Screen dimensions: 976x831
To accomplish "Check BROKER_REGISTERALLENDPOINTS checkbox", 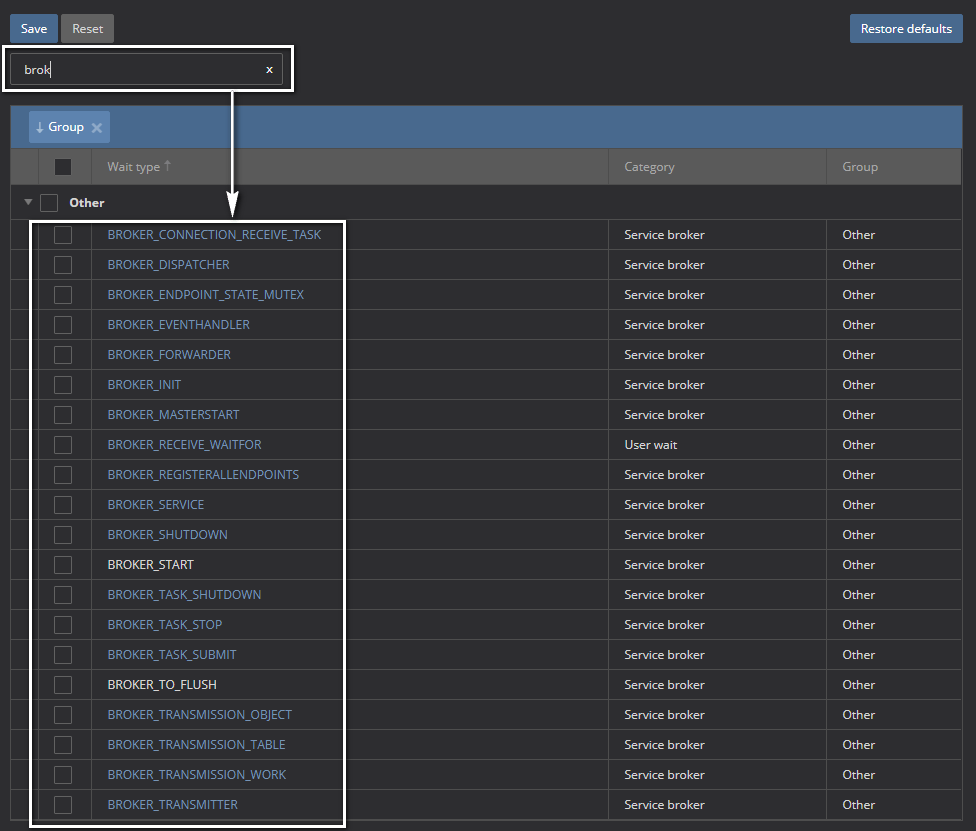I will [63, 475].
